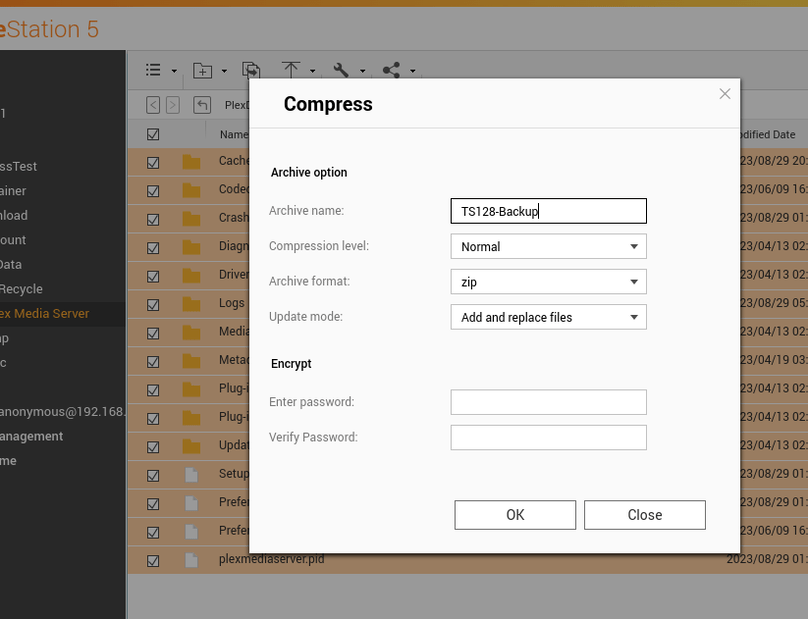Uncheck the Diagnostics folder checkbox
Screen dimensions: 808x619
click(153, 248)
